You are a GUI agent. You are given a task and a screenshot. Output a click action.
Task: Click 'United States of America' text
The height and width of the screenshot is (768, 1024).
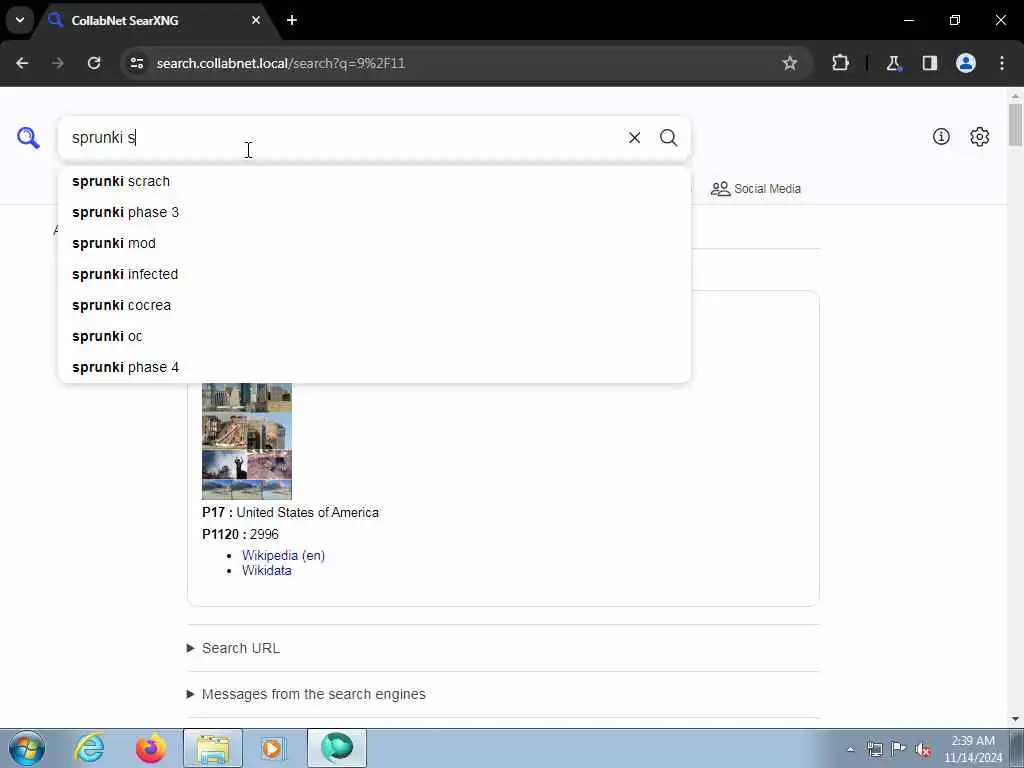(308, 513)
